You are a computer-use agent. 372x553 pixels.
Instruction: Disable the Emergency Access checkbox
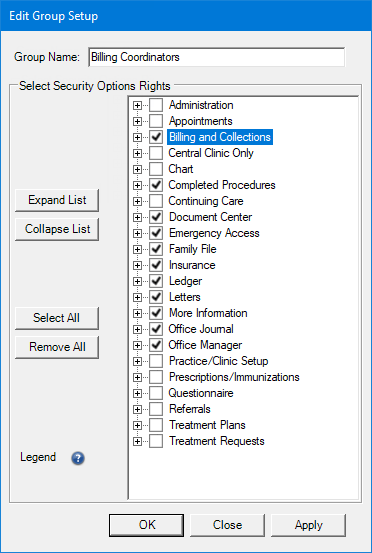[x=156, y=233]
